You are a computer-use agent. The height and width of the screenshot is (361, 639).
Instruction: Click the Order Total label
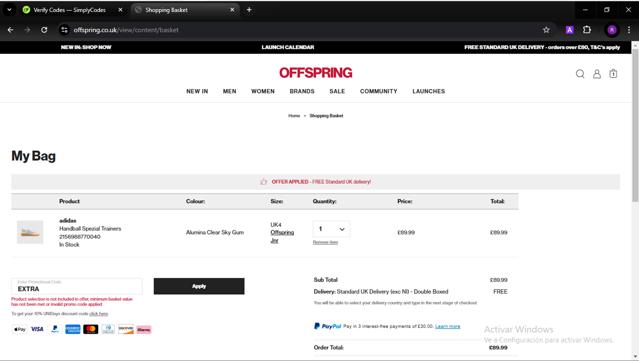(328, 348)
